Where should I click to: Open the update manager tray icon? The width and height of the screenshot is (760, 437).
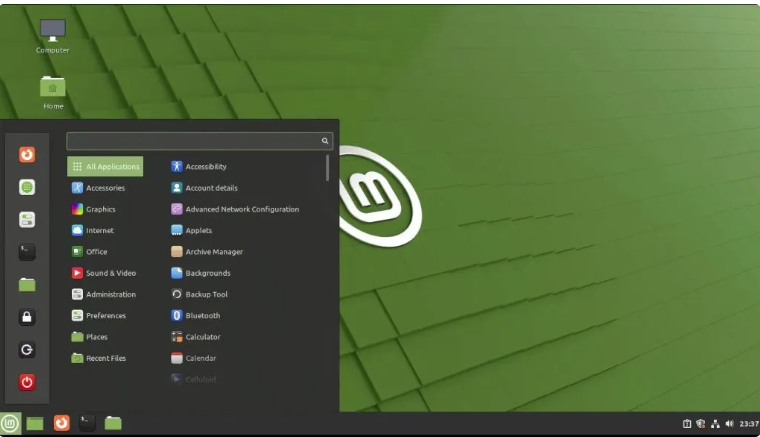(x=687, y=424)
